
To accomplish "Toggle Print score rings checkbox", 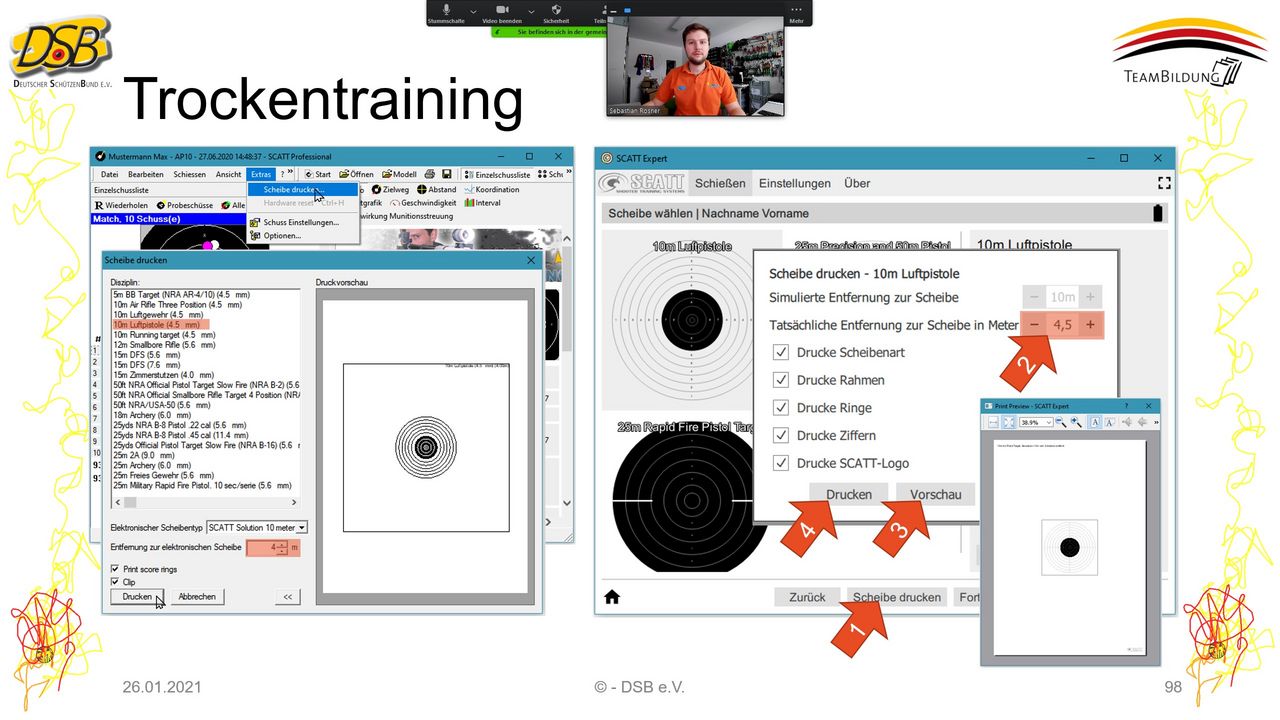I will pyautogui.click(x=115, y=569).
